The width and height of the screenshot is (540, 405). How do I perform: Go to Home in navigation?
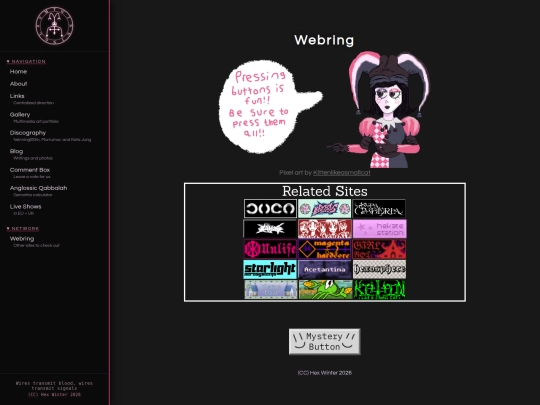(x=18, y=72)
